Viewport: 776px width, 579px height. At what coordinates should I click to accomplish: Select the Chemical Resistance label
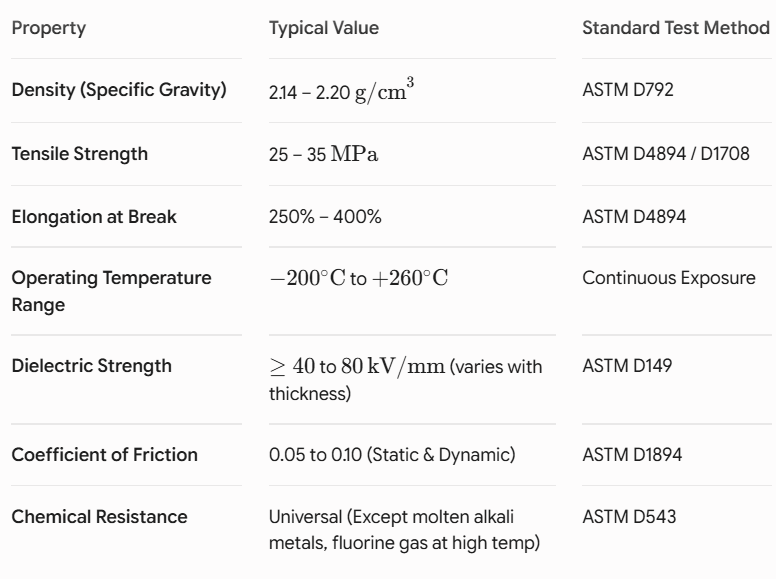99,517
